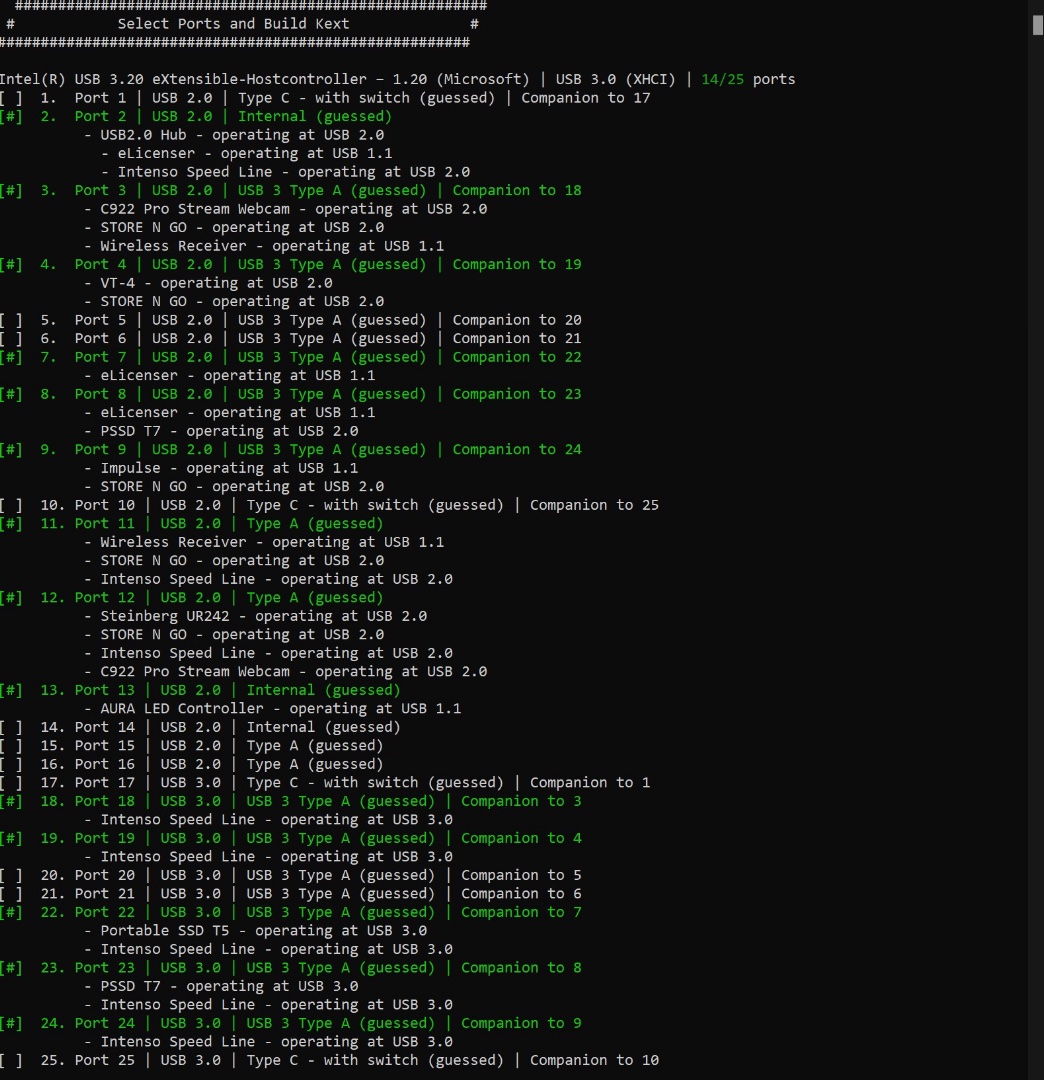The image size is (1044, 1080).
Task: Click the 'Select Ports and Build Kext' header
Action: point(233,24)
